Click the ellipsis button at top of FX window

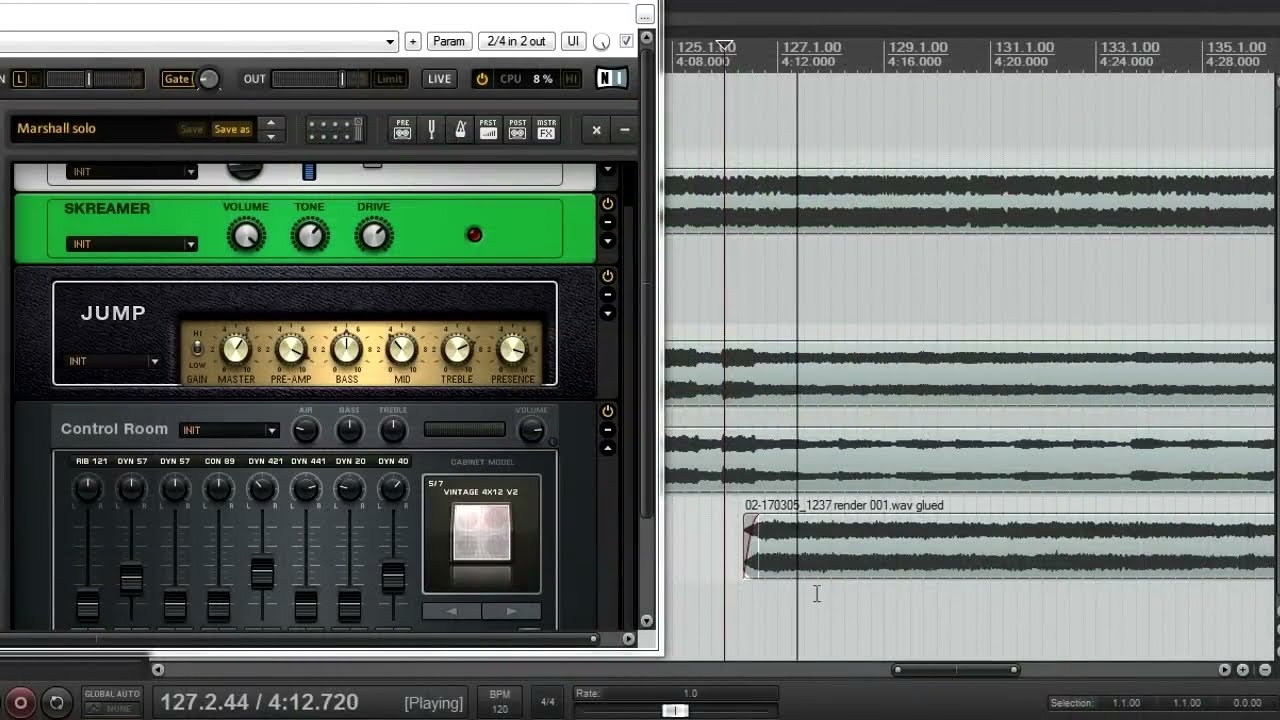pos(645,14)
